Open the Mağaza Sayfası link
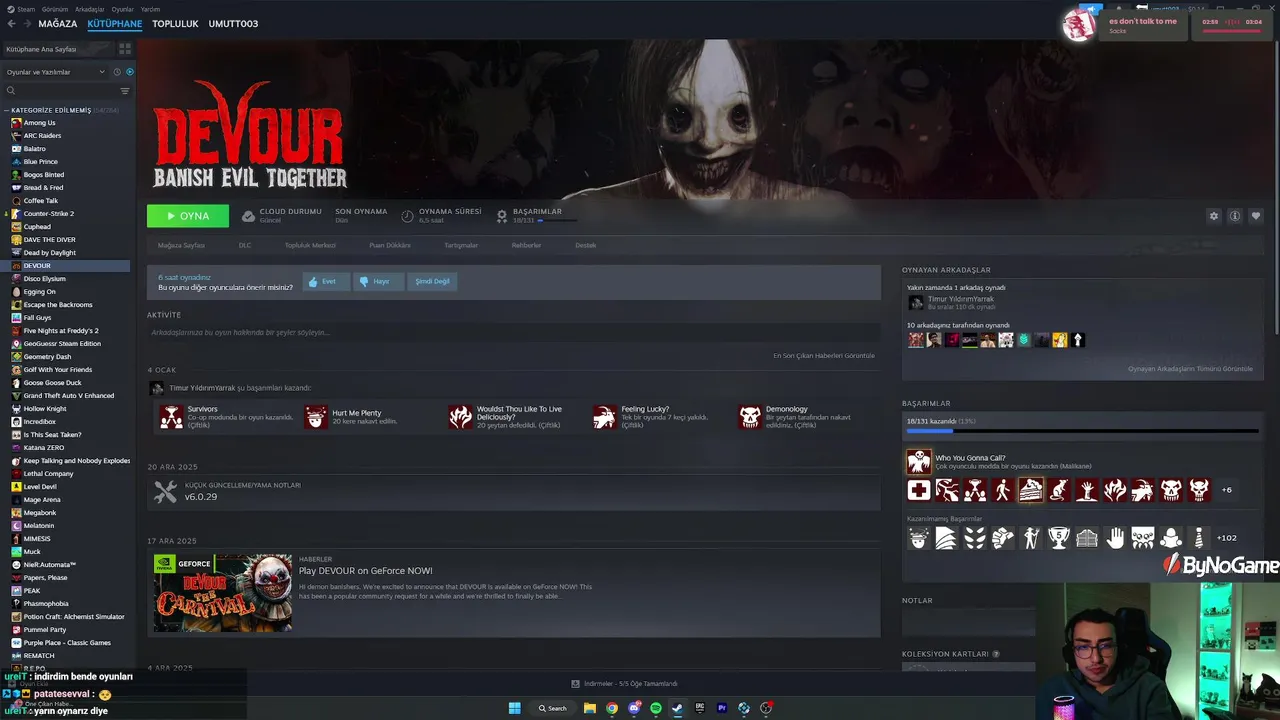 pyautogui.click(x=181, y=245)
